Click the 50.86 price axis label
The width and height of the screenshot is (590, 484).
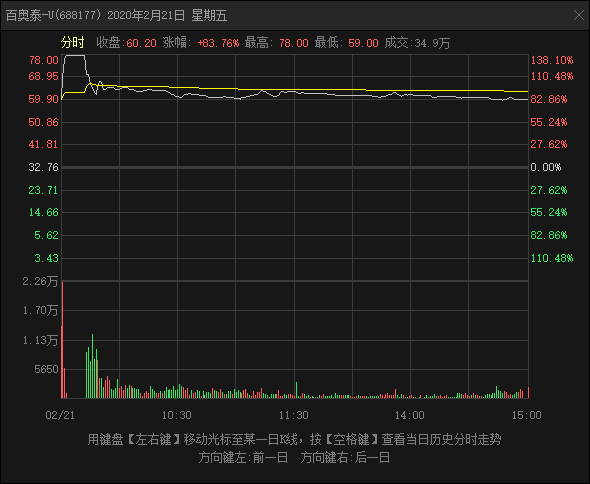click(x=44, y=122)
